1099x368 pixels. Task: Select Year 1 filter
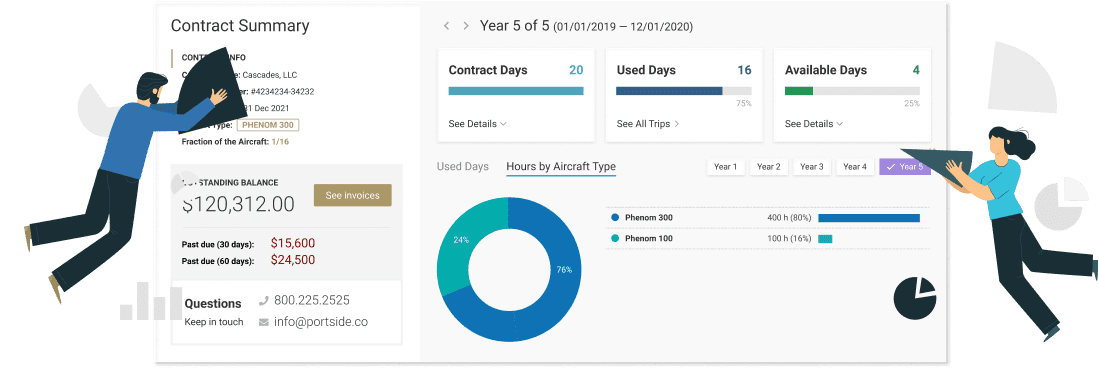click(x=725, y=167)
